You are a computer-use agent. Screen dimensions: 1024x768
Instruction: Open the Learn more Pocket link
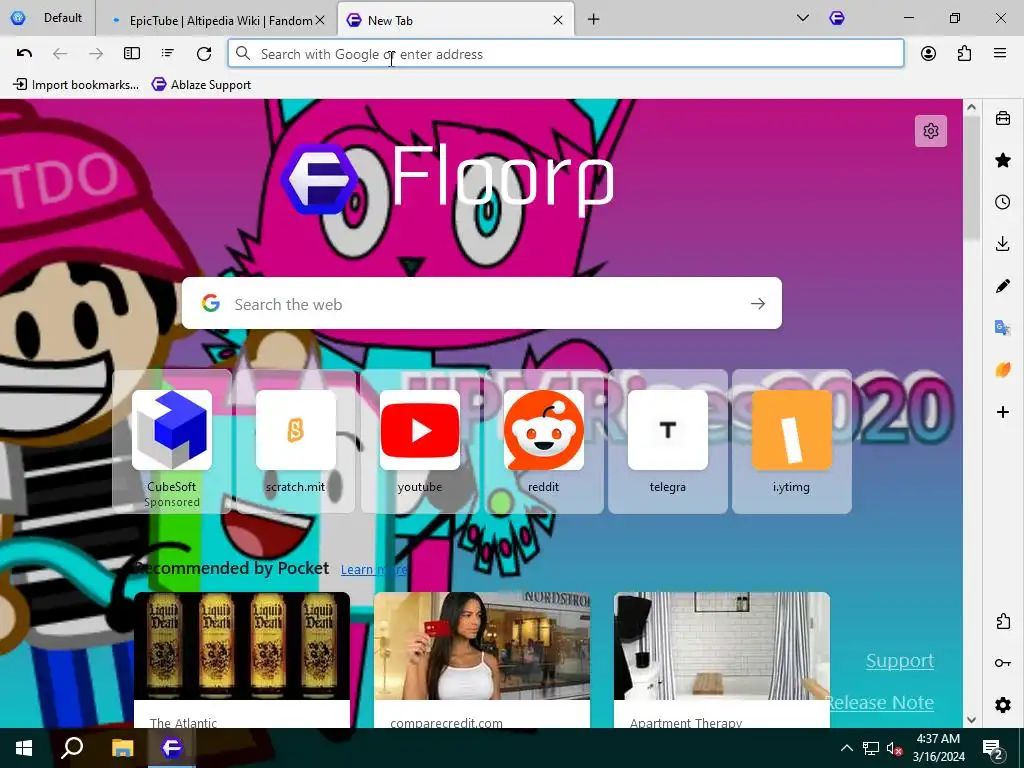coord(374,569)
